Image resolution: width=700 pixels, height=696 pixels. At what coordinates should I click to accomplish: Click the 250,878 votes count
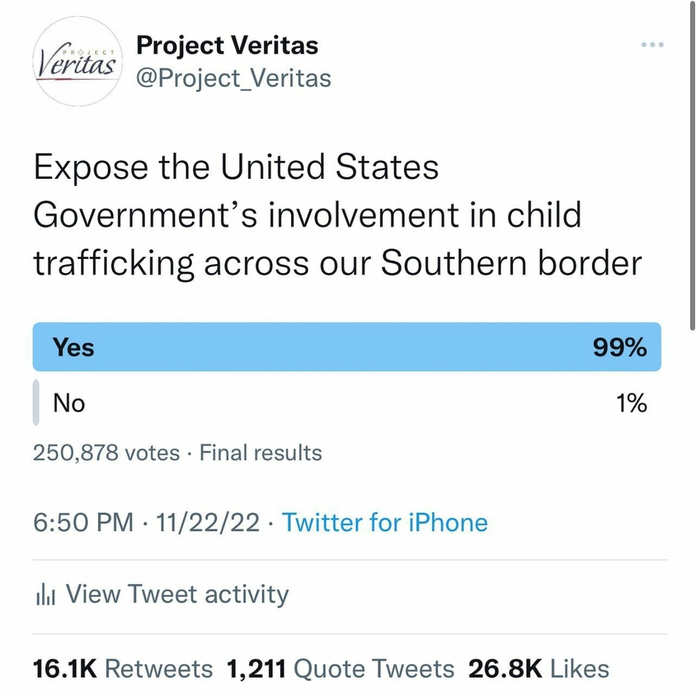107,453
